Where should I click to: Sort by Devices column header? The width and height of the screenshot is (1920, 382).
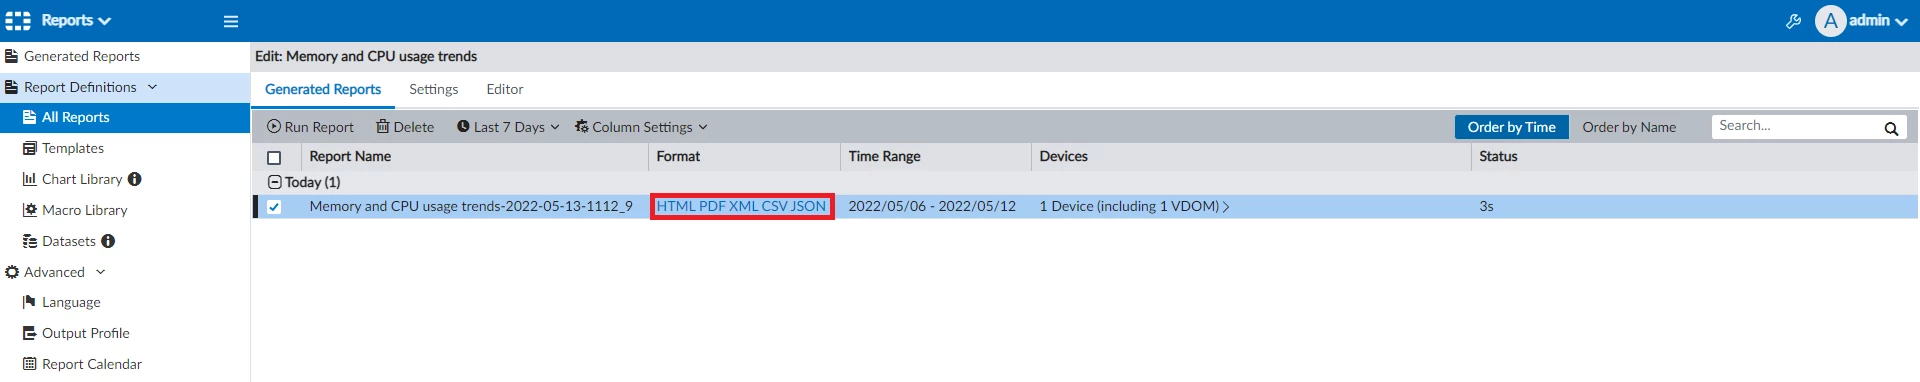click(x=1063, y=156)
